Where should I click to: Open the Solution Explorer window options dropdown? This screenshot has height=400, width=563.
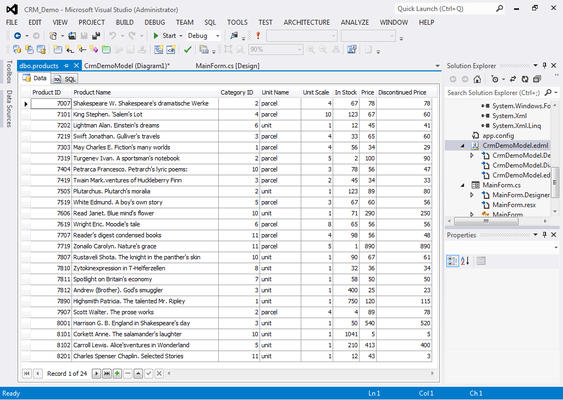coord(535,65)
